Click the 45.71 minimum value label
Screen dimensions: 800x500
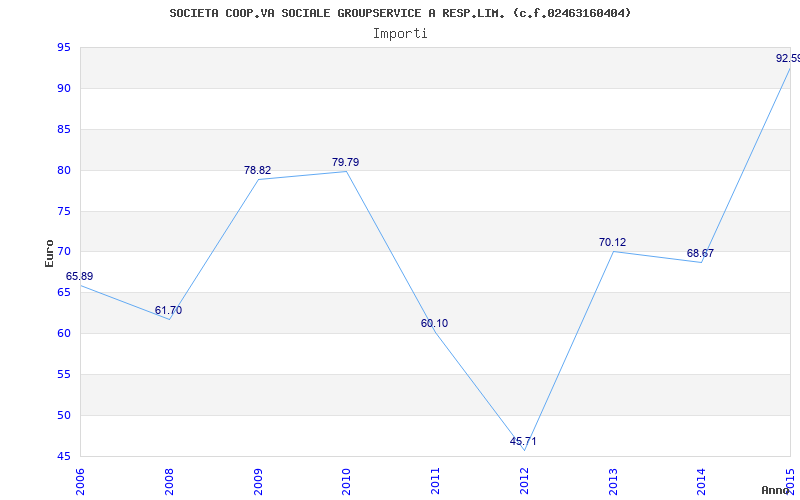[523, 441]
